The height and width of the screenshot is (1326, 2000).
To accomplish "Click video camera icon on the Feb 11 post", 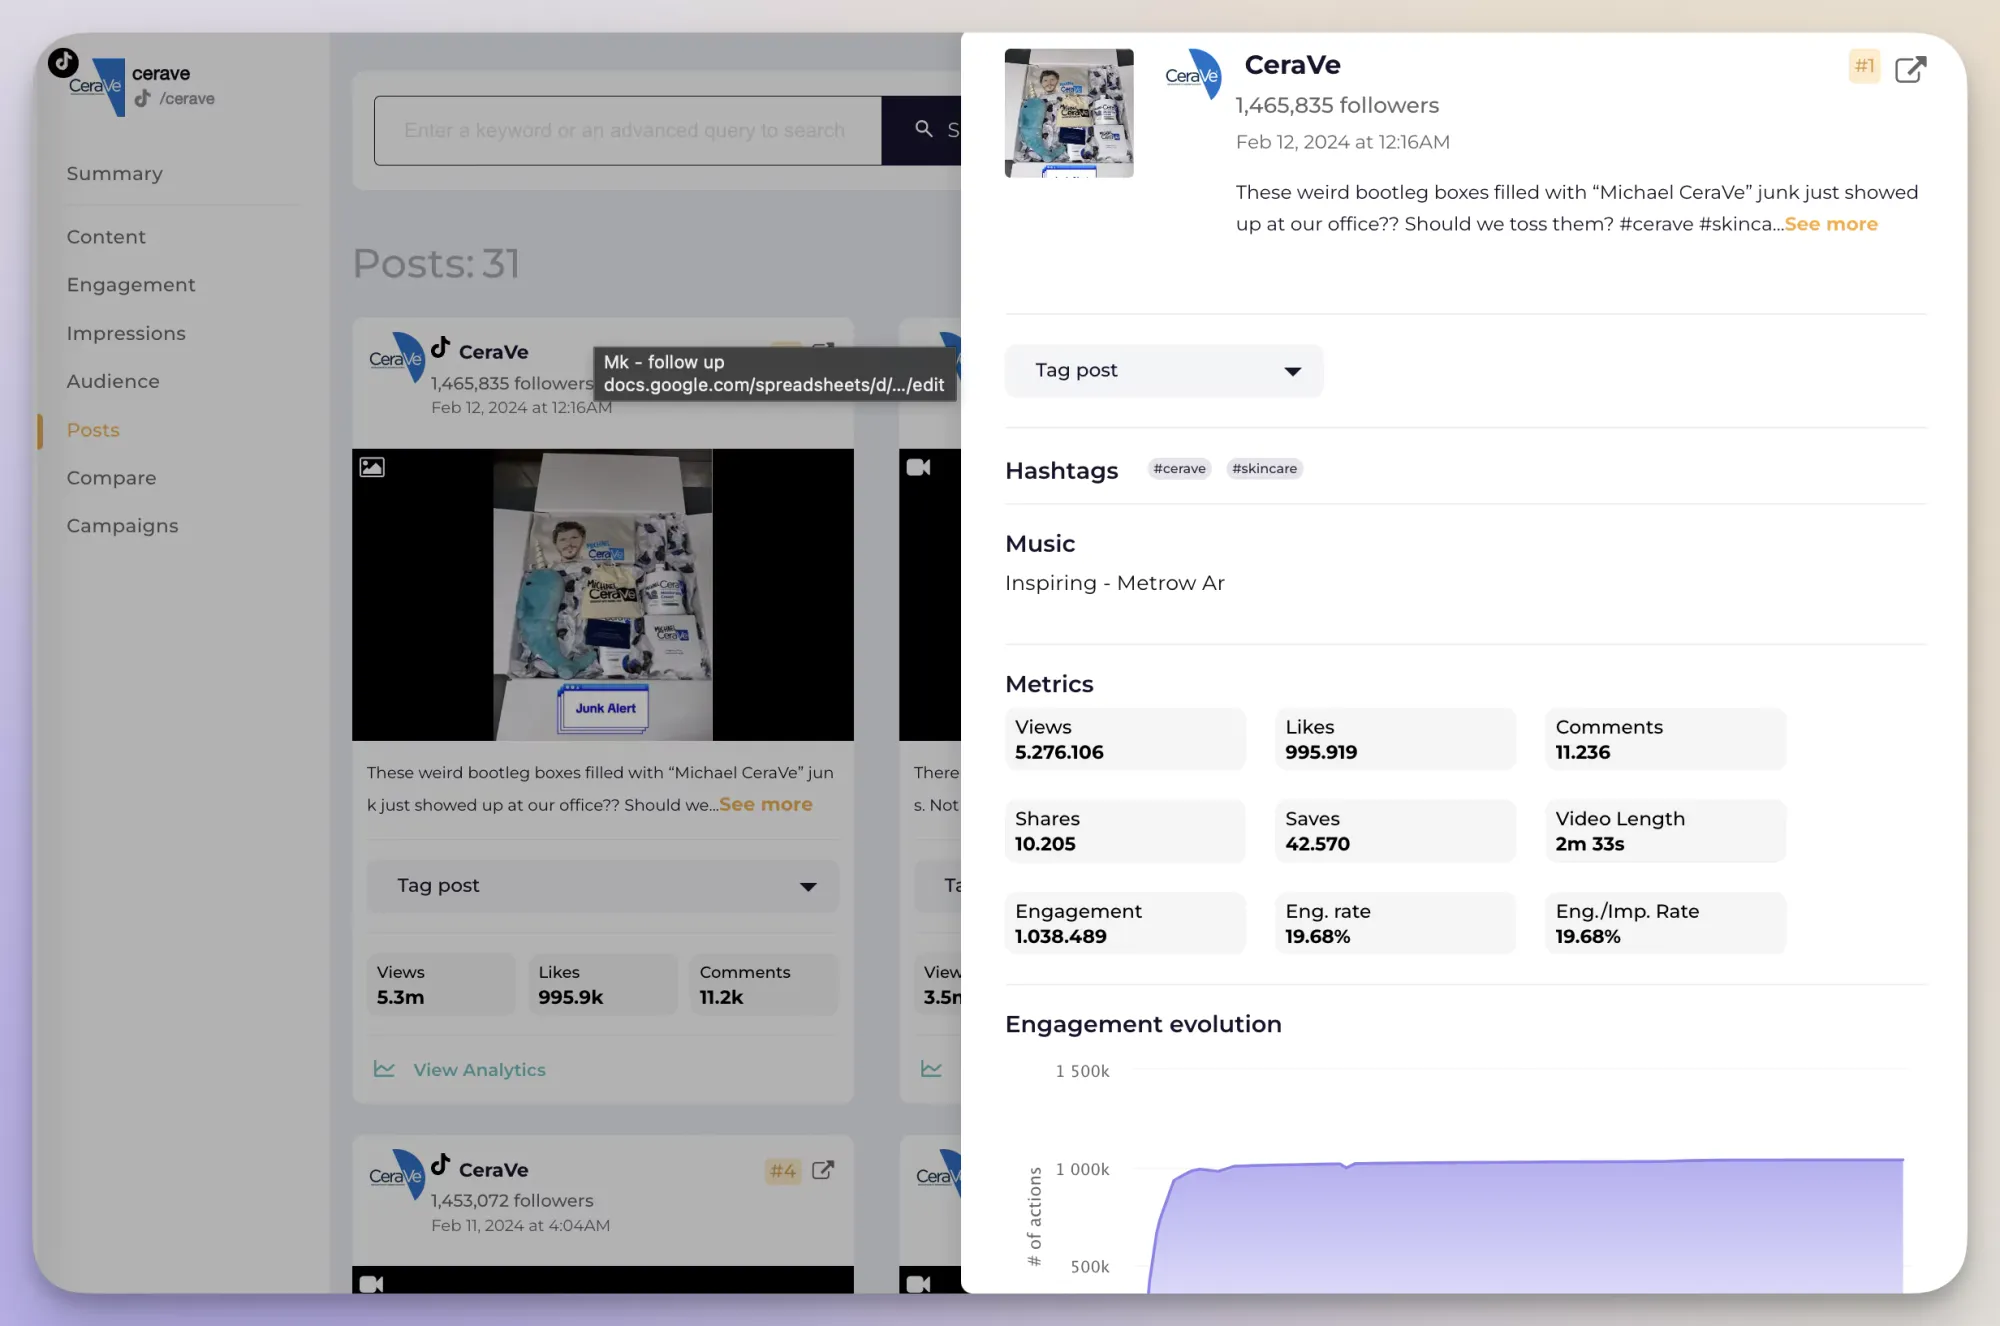I will [x=371, y=1283].
